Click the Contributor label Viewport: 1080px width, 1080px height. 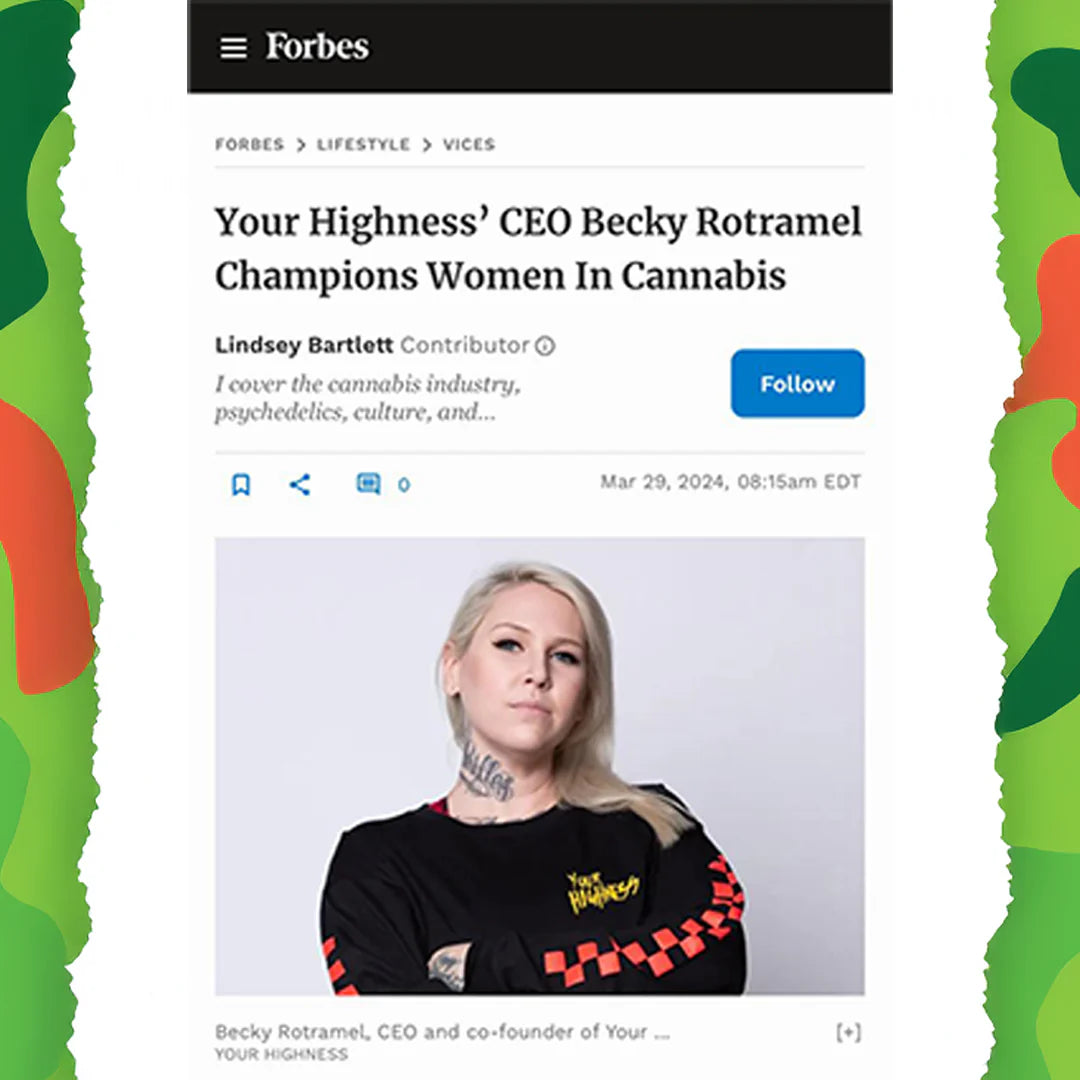click(465, 344)
